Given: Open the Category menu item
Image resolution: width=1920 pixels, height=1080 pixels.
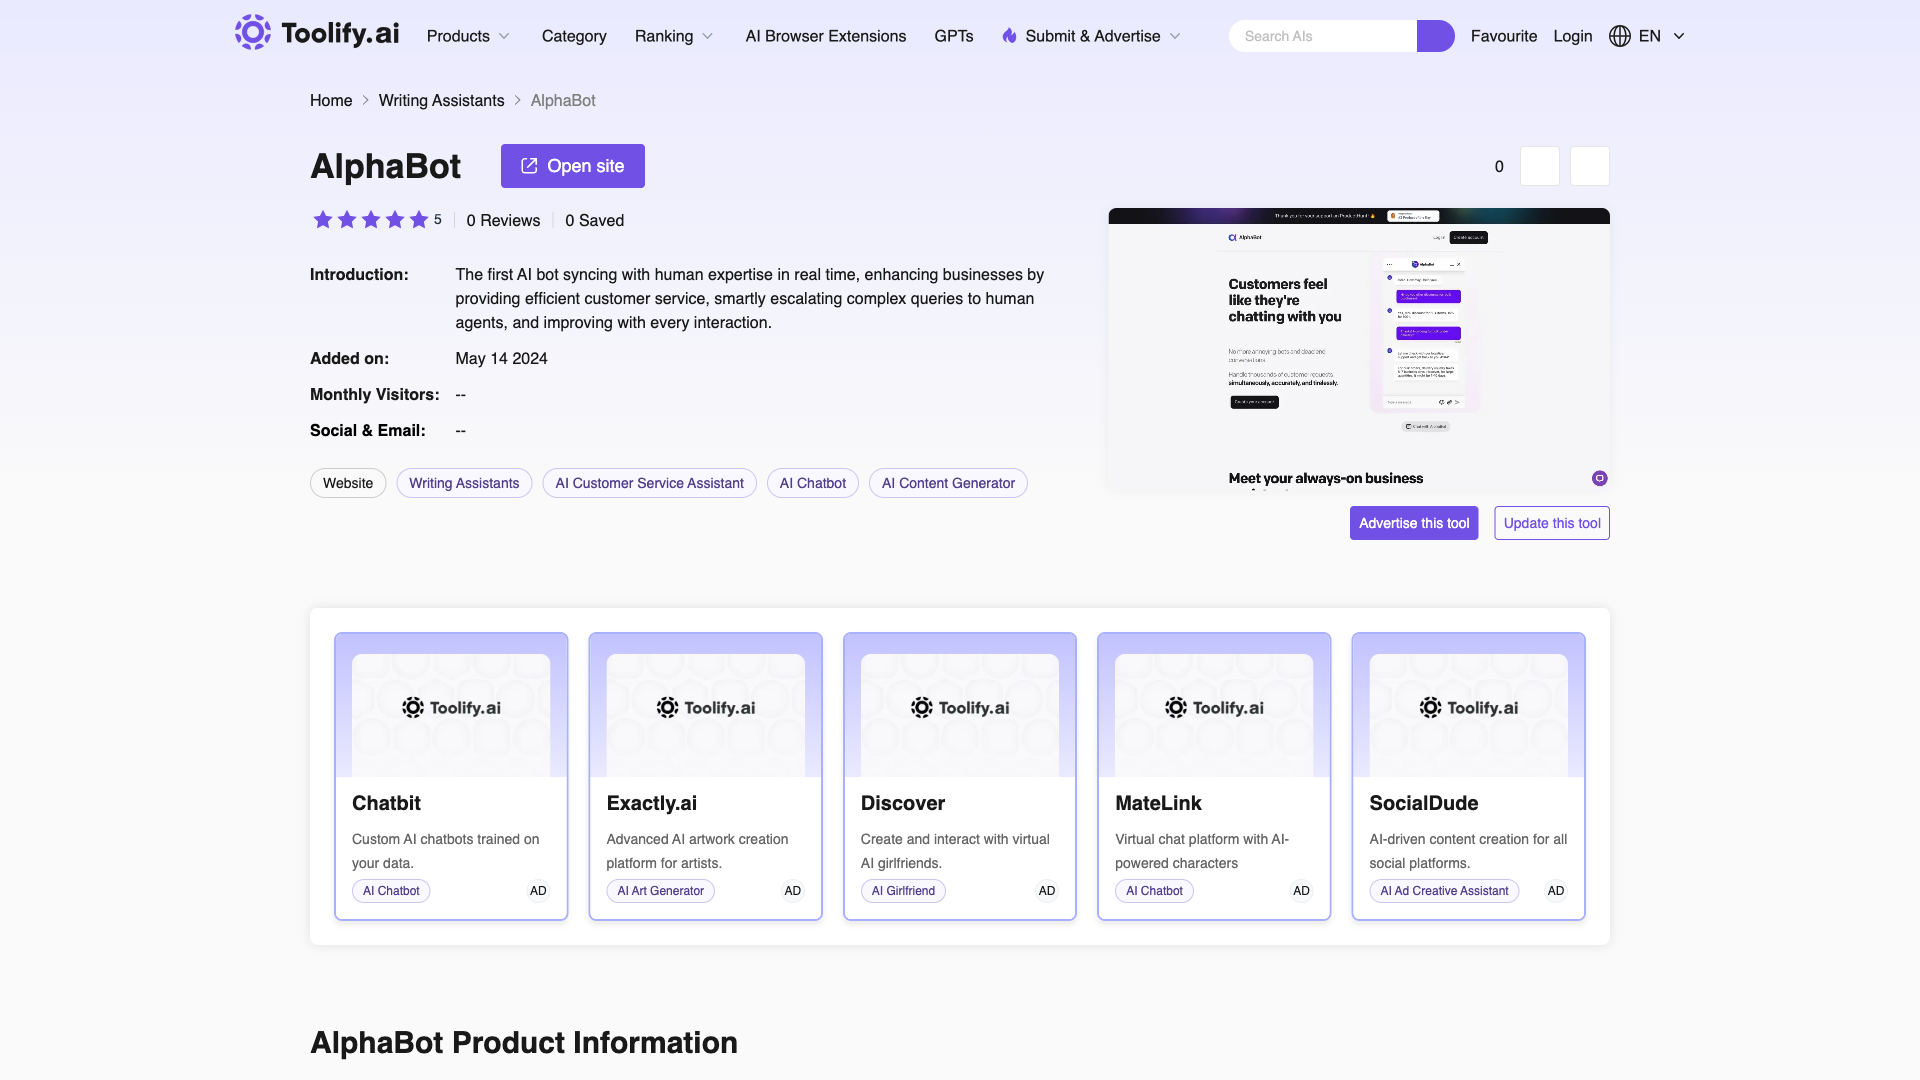Looking at the screenshot, I should point(573,36).
